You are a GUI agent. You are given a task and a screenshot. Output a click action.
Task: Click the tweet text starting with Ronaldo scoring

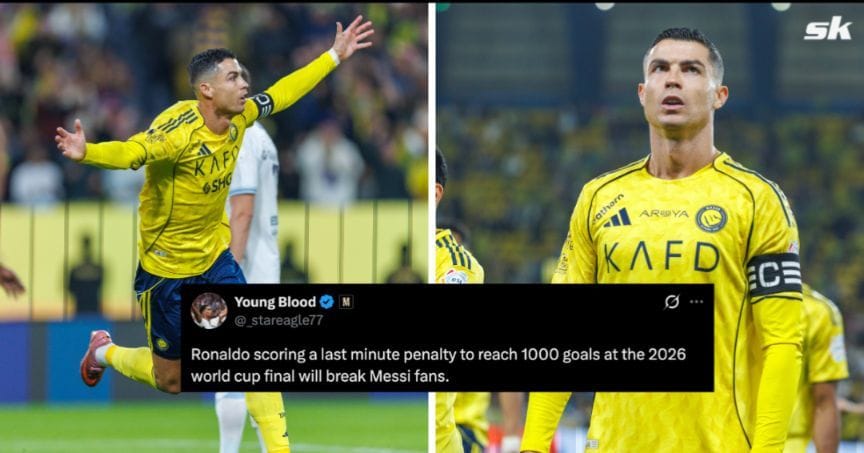click(438, 364)
